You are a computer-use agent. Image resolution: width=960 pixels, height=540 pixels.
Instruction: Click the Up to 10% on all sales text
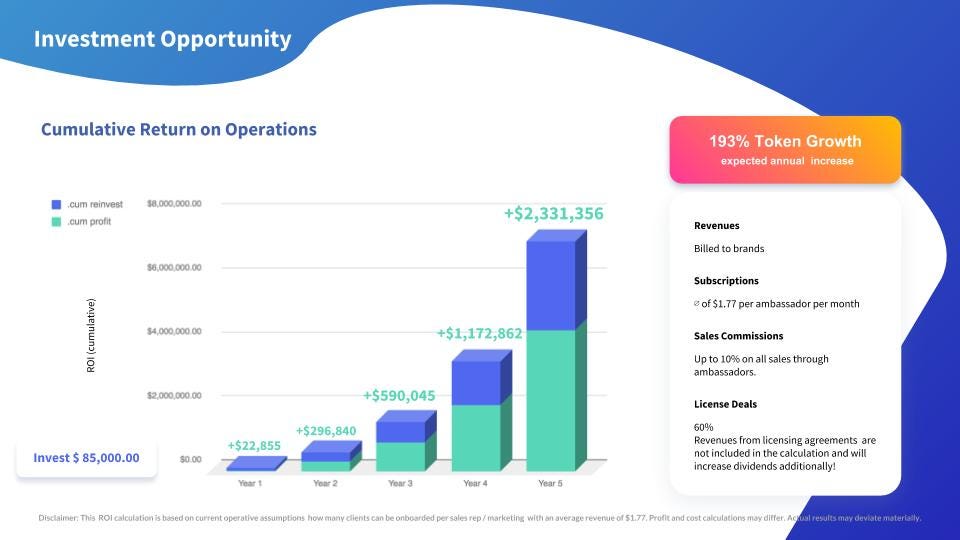(x=761, y=366)
